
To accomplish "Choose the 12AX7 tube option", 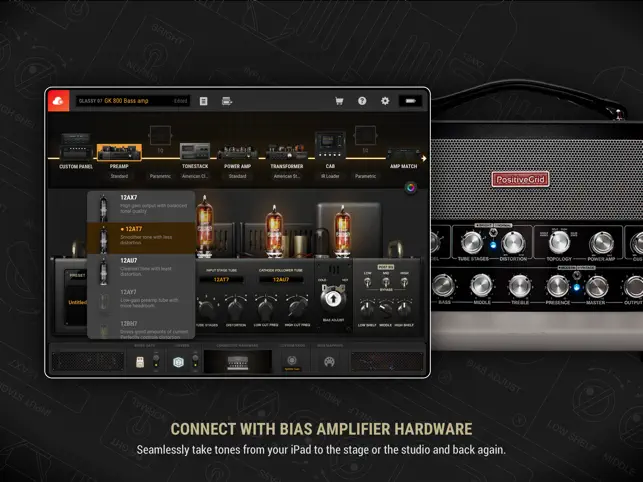I will point(141,206).
